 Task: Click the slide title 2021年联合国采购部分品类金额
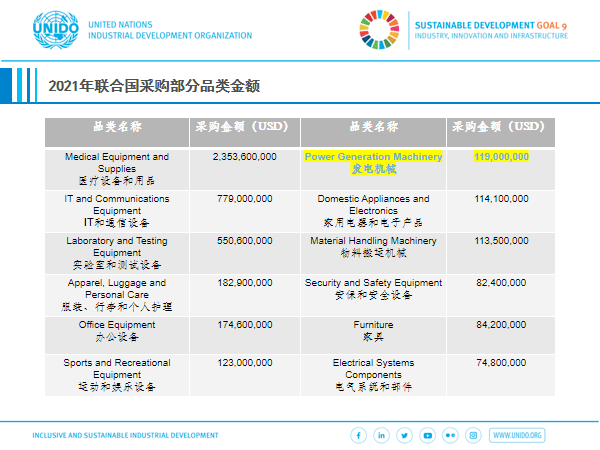tap(154, 86)
